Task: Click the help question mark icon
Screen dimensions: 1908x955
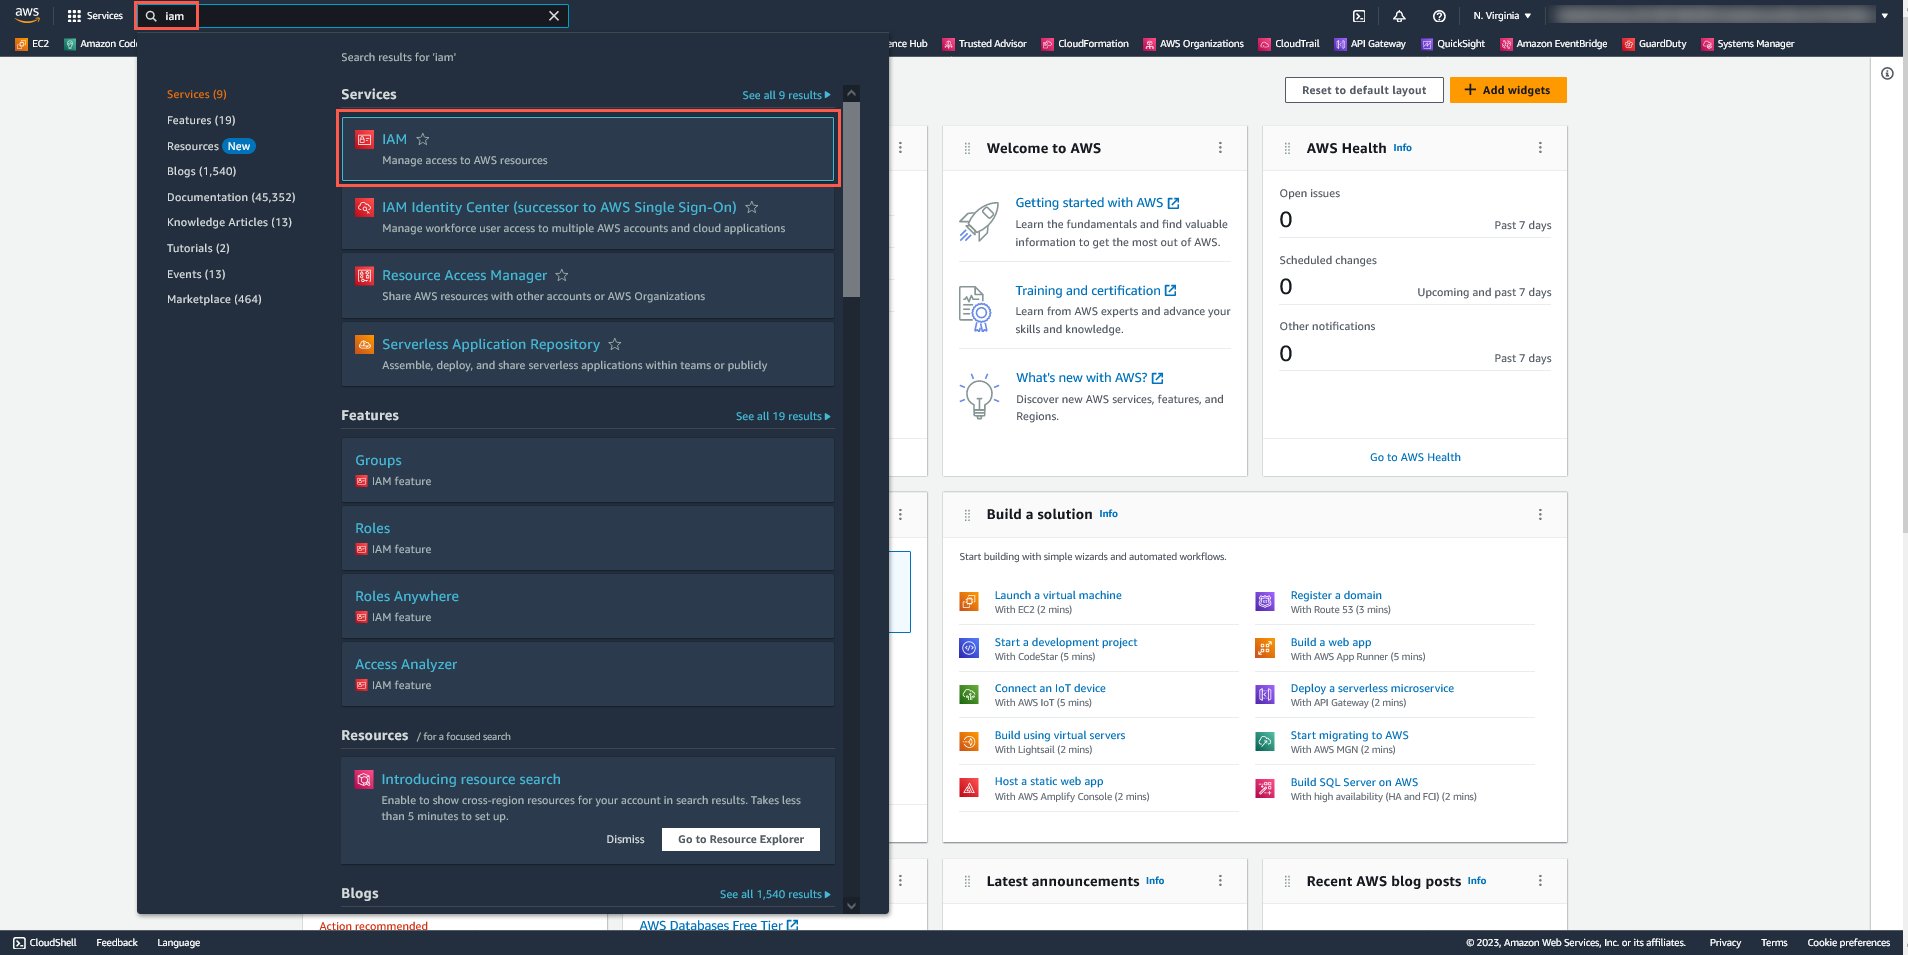Action: click(x=1439, y=16)
